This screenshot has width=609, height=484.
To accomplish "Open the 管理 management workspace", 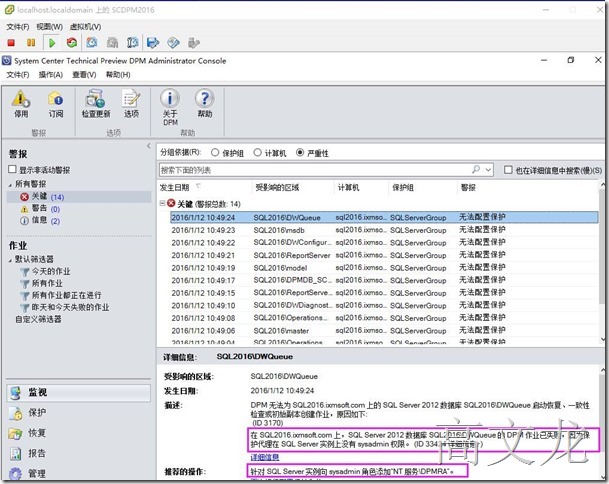I will point(79,474).
